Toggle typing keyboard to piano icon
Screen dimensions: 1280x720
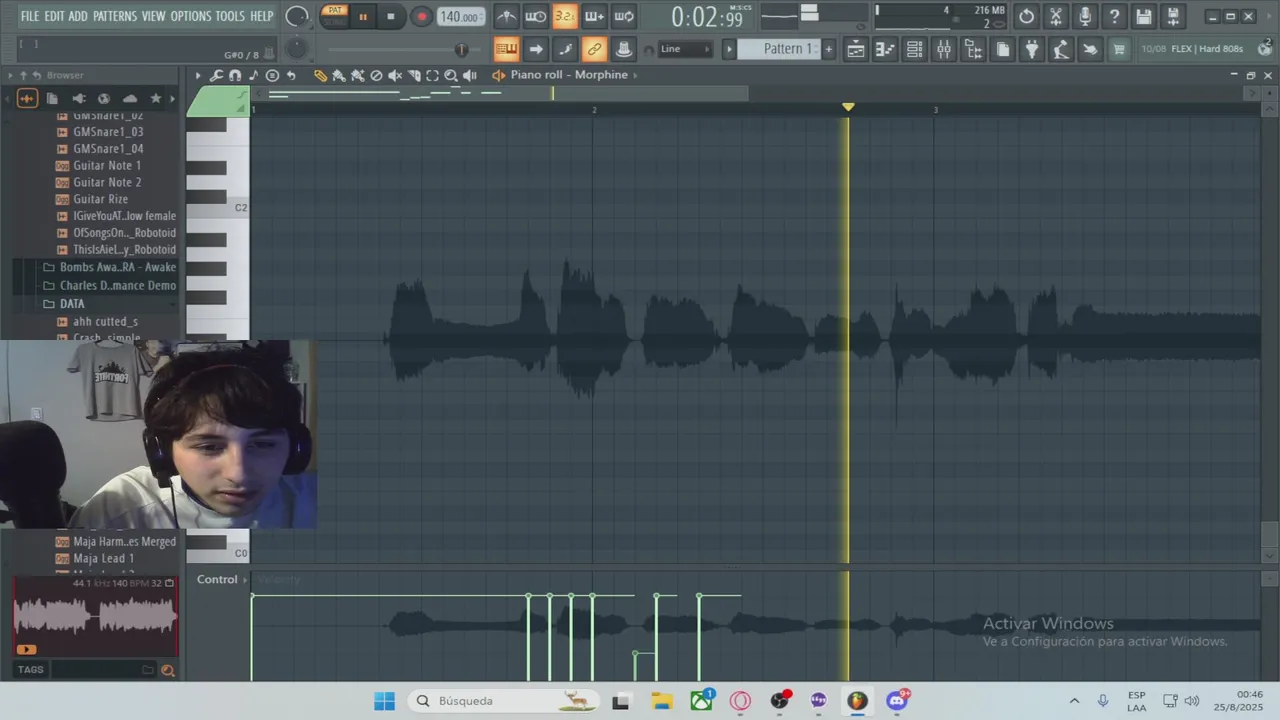506,49
